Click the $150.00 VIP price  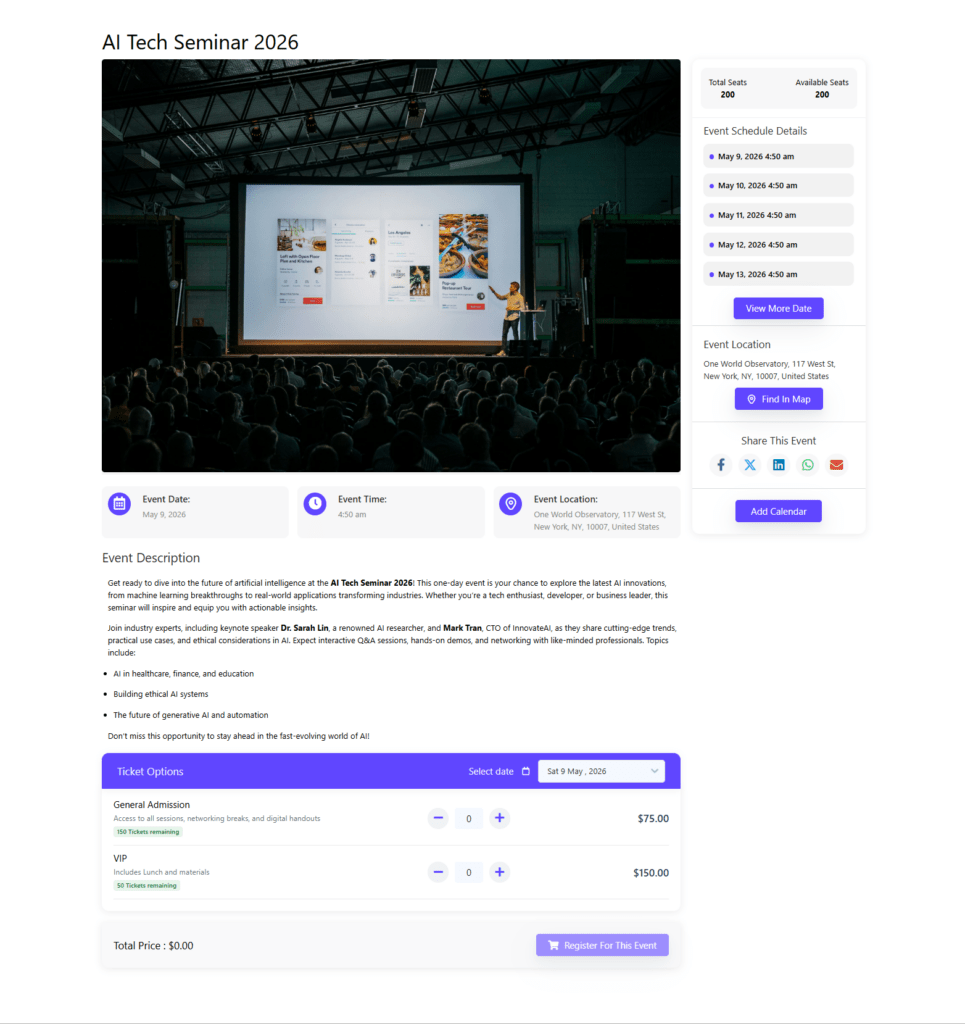coord(651,872)
